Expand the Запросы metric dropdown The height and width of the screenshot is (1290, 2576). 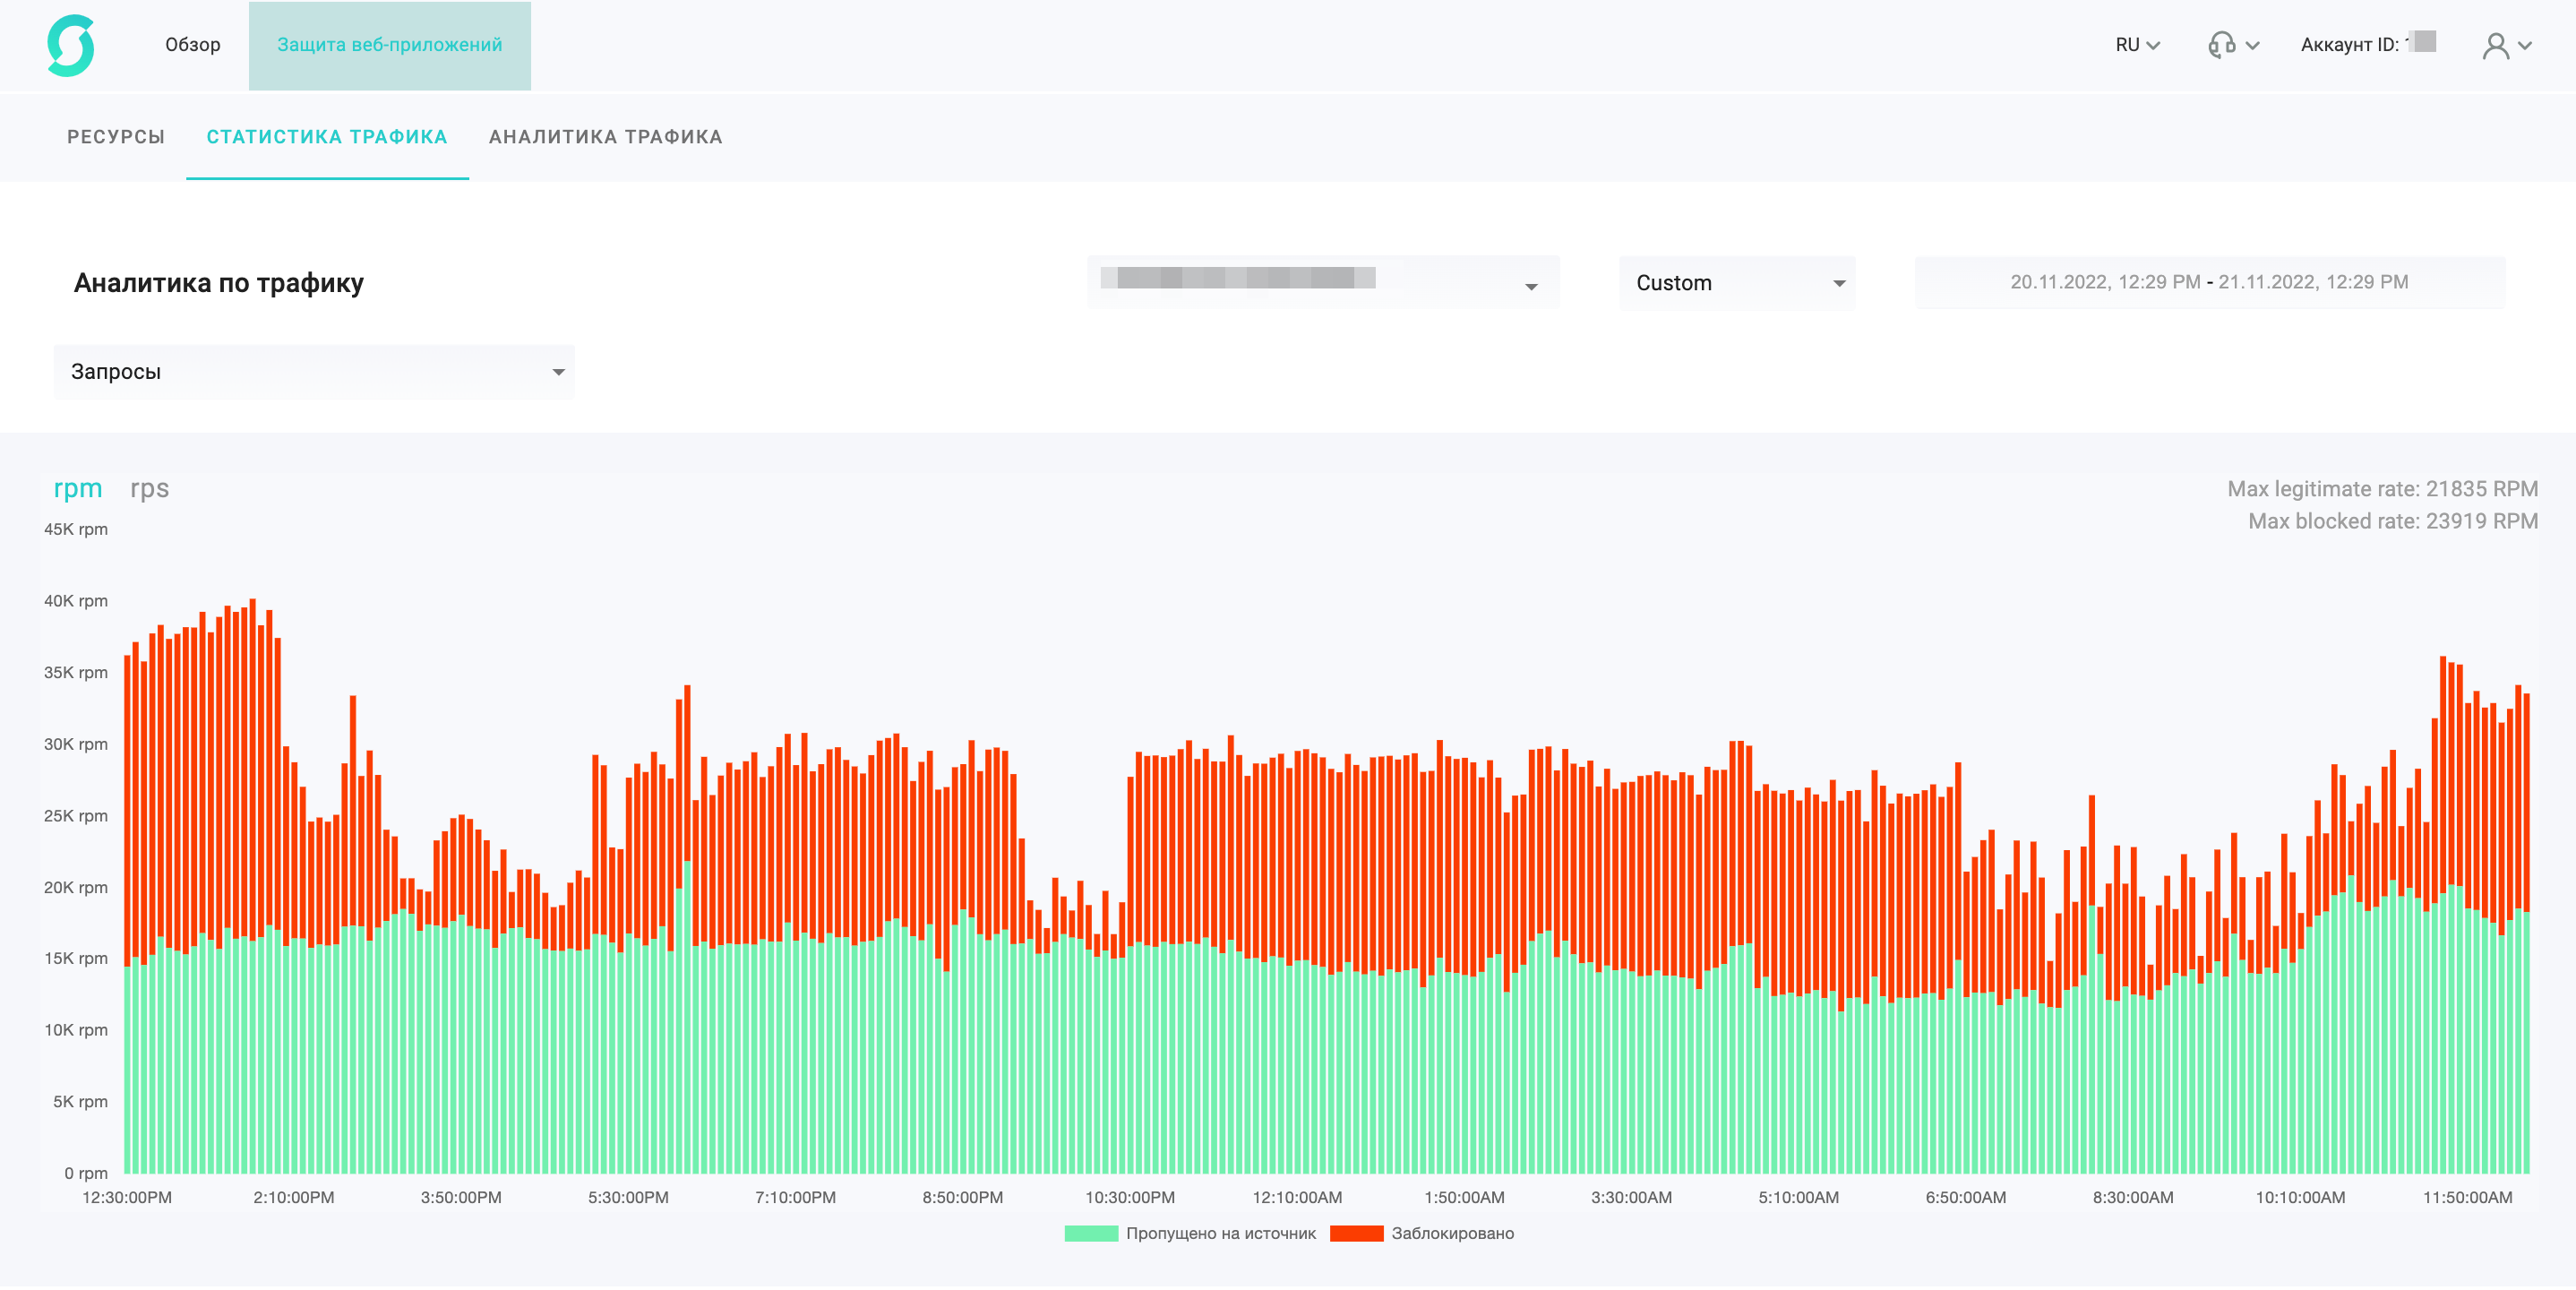(x=314, y=372)
